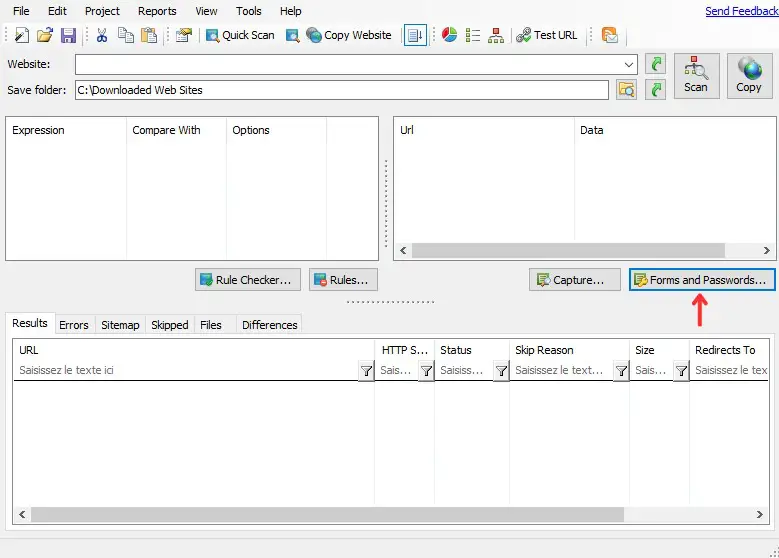Click the Paste clipboard icon

(149, 35)
